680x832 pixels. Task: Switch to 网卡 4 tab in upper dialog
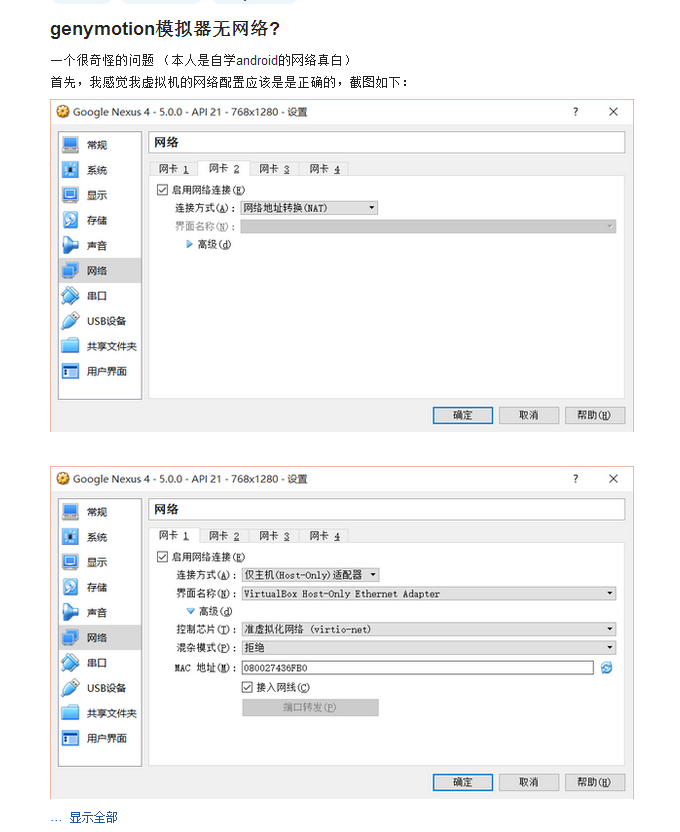point(325,169)
